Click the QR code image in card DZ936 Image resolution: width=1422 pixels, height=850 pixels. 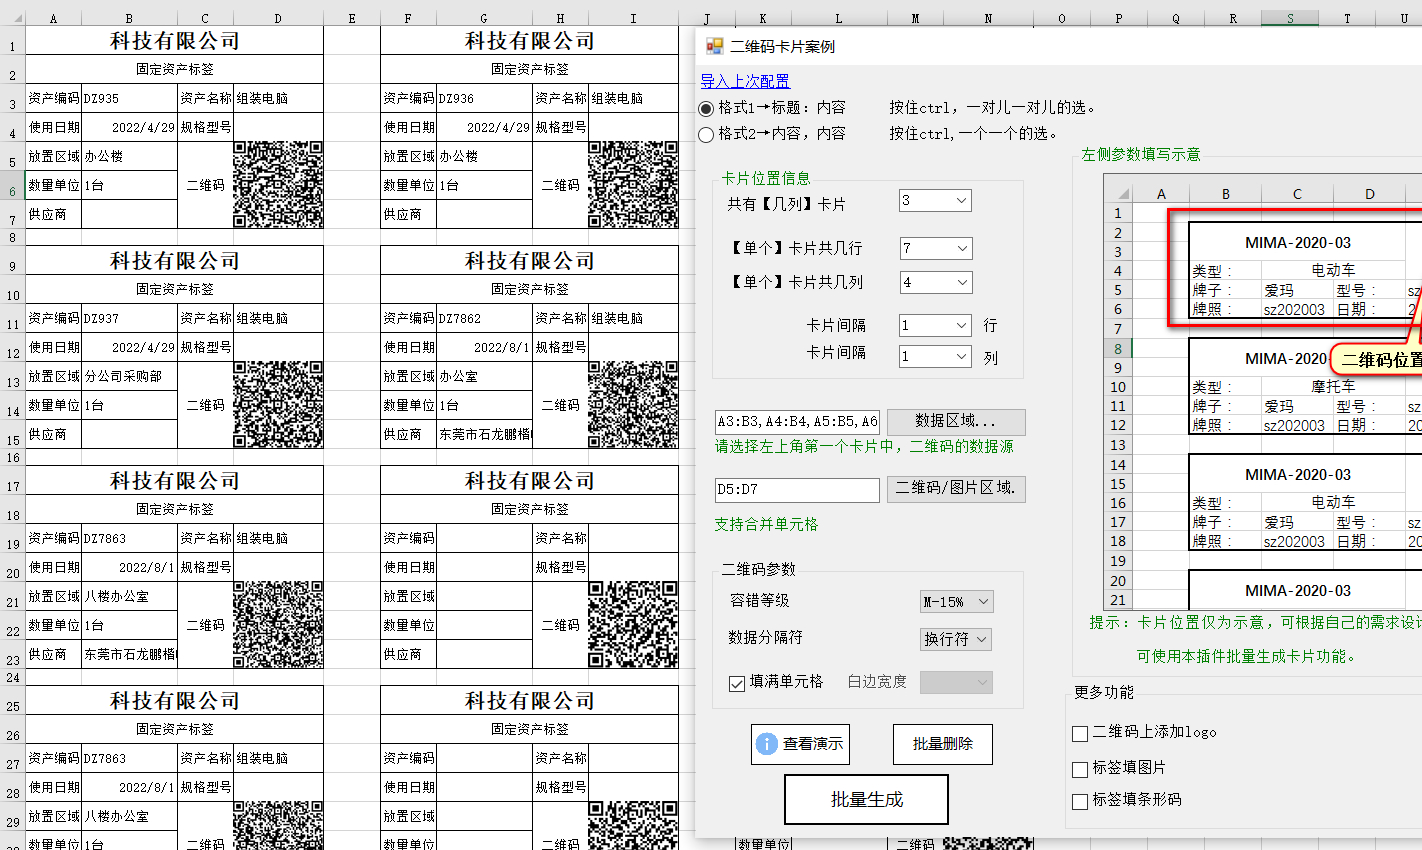(633, 184)
